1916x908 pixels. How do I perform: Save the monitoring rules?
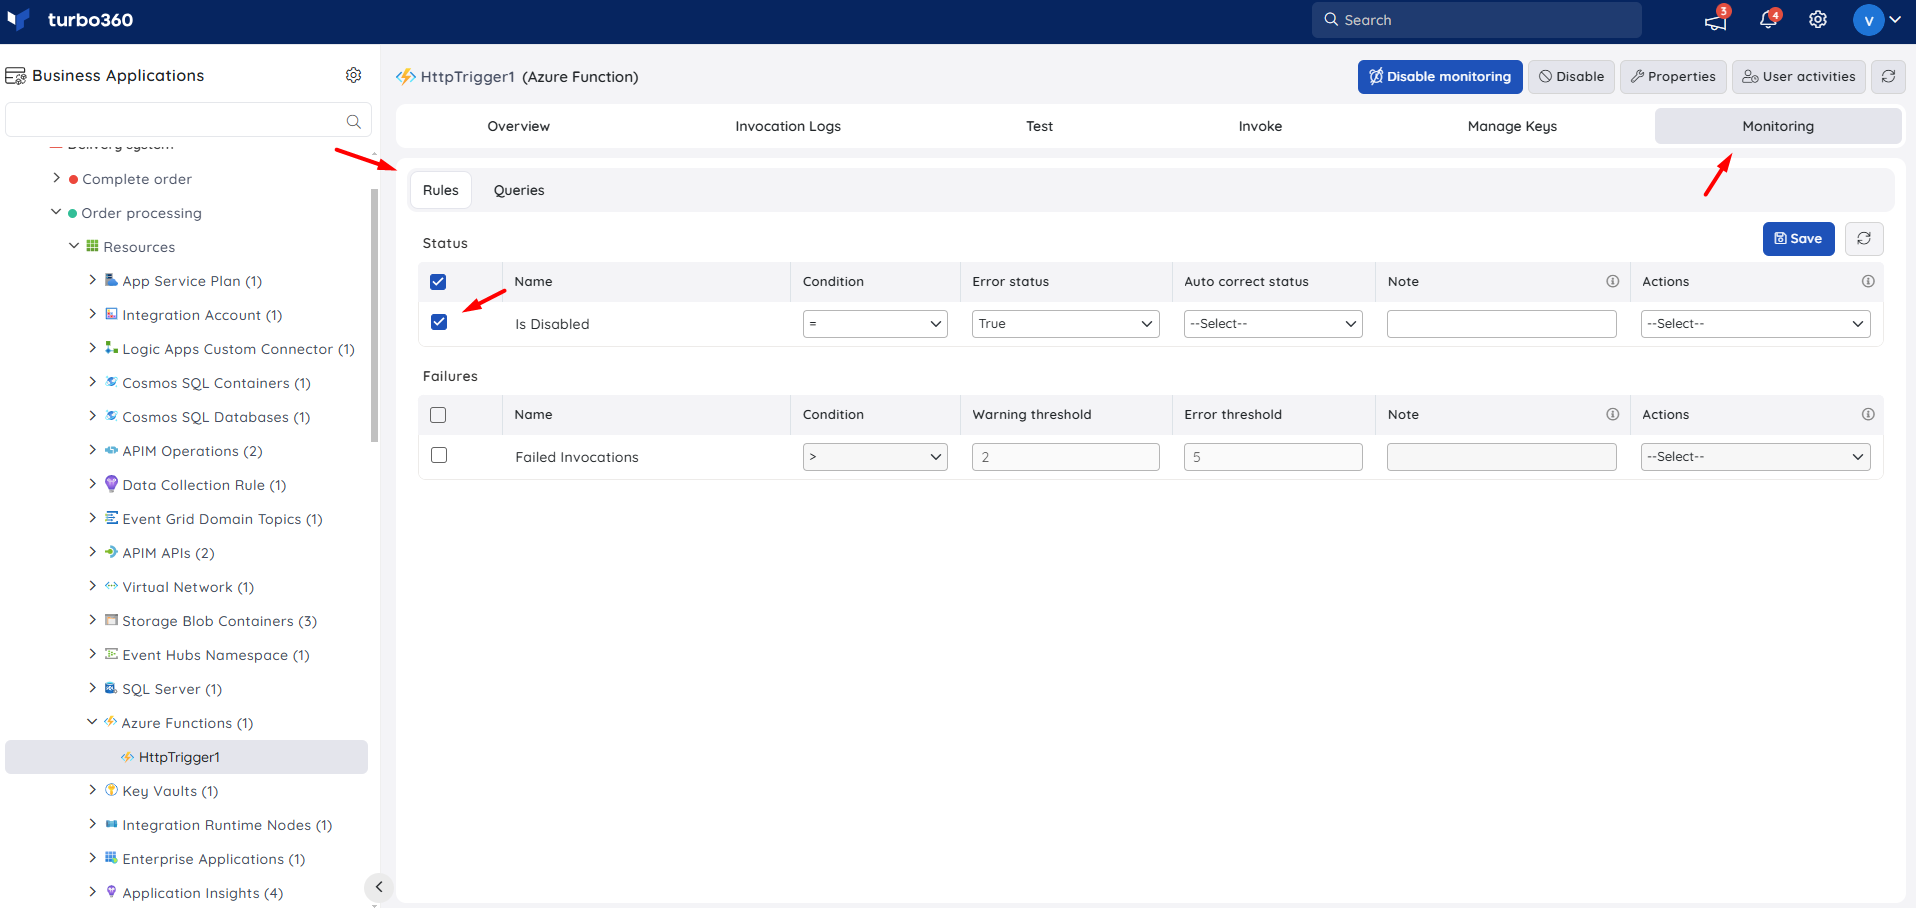click(1798, 238)
